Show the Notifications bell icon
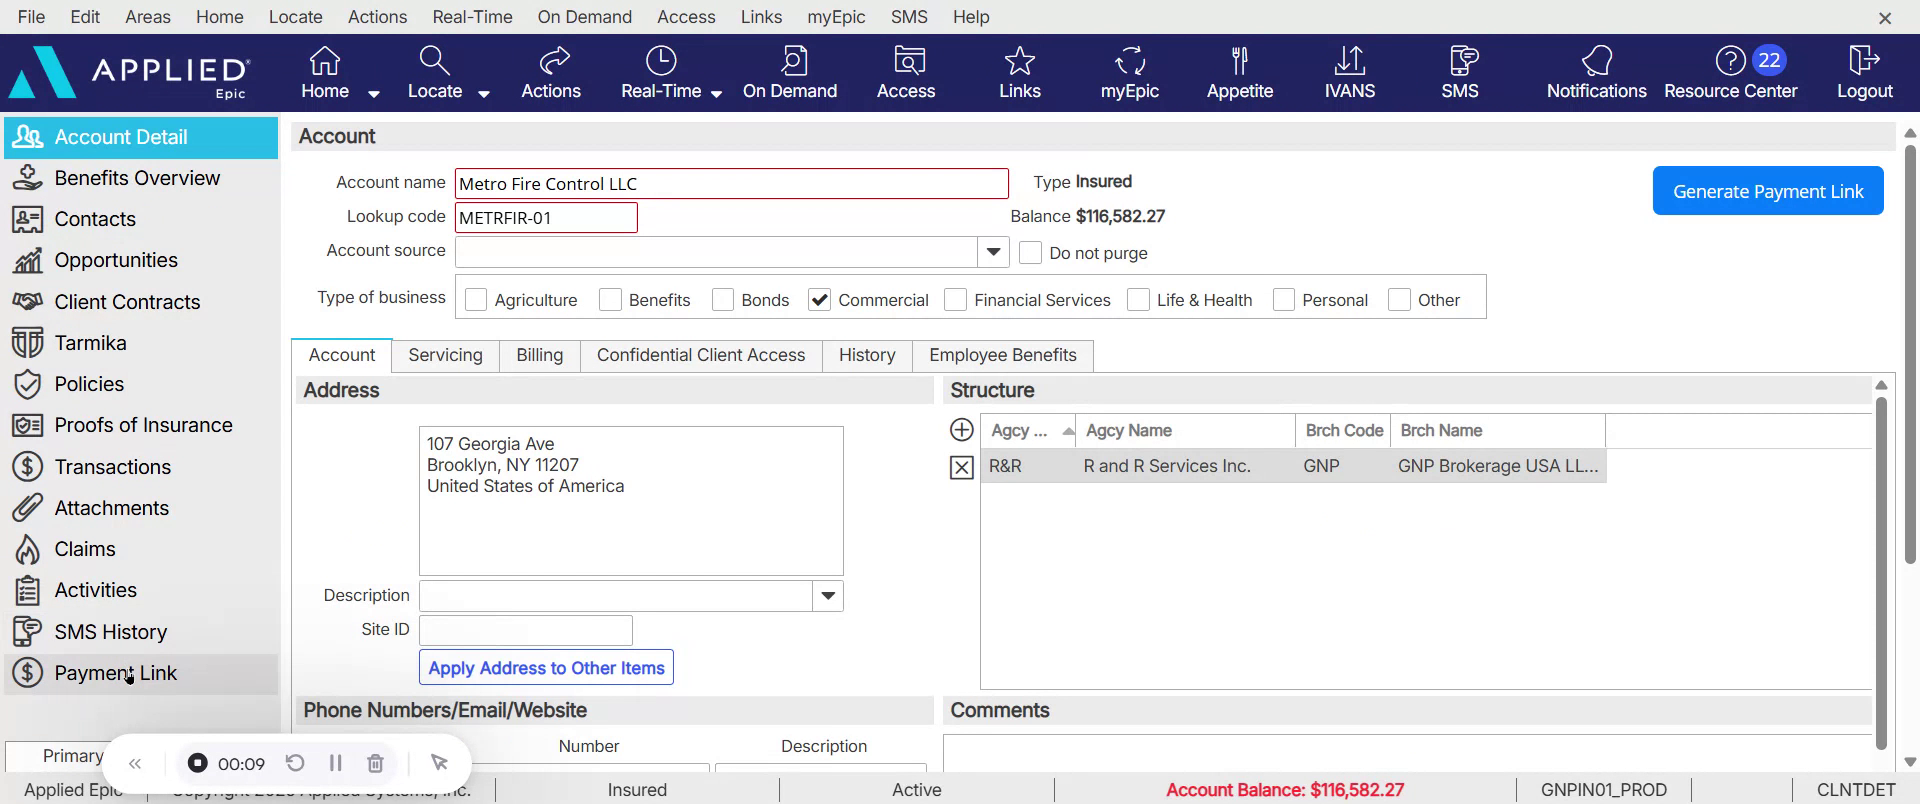 point(1597,72)
